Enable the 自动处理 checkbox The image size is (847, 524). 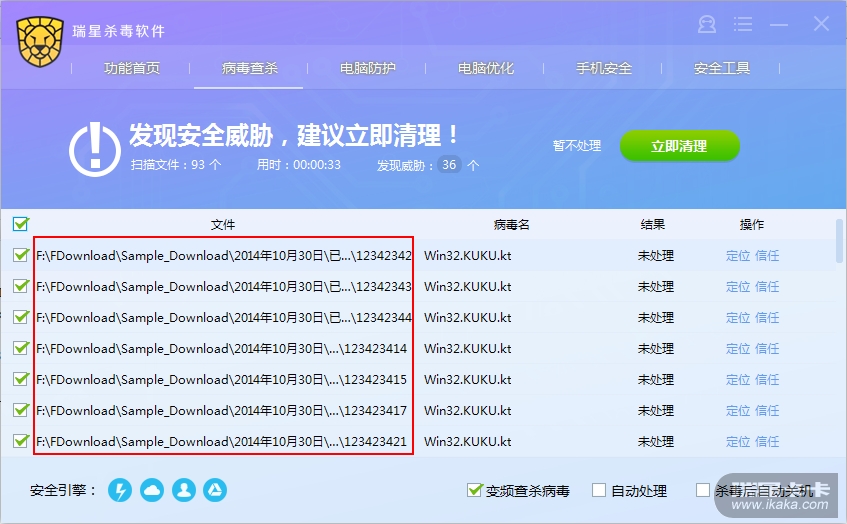(599, 490)
